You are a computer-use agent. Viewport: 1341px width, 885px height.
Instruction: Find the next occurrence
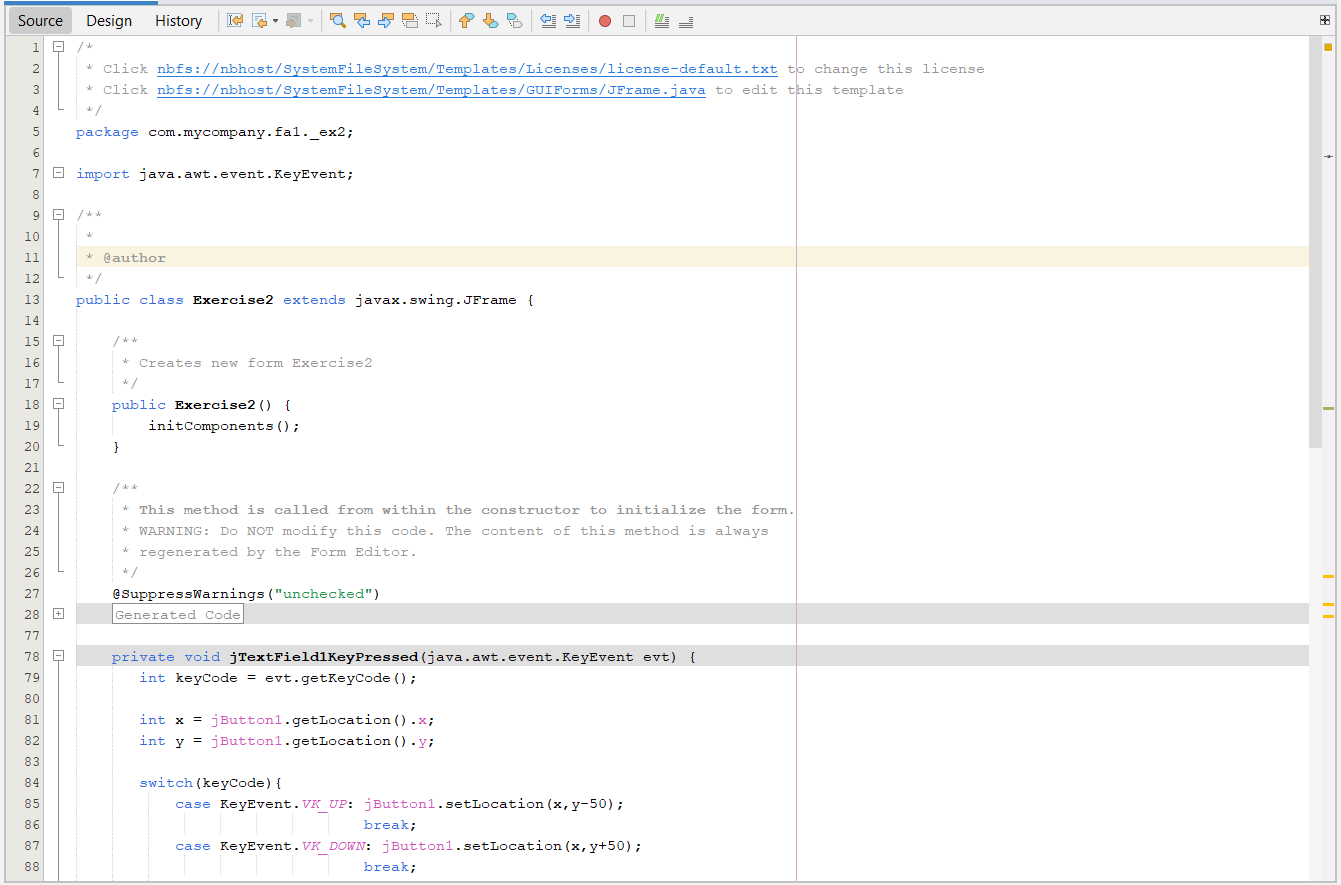(386, 20)
